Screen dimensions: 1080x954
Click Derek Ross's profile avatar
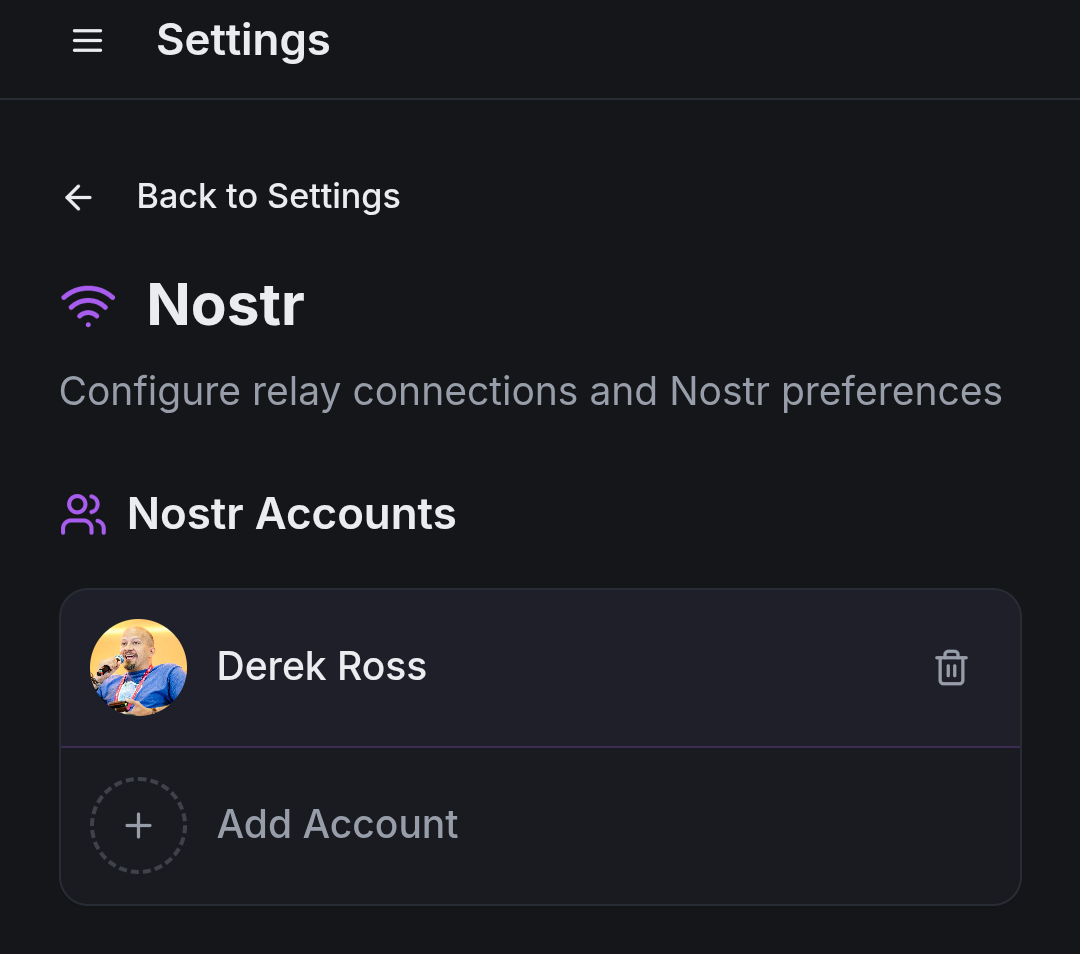tap(139, 666)
